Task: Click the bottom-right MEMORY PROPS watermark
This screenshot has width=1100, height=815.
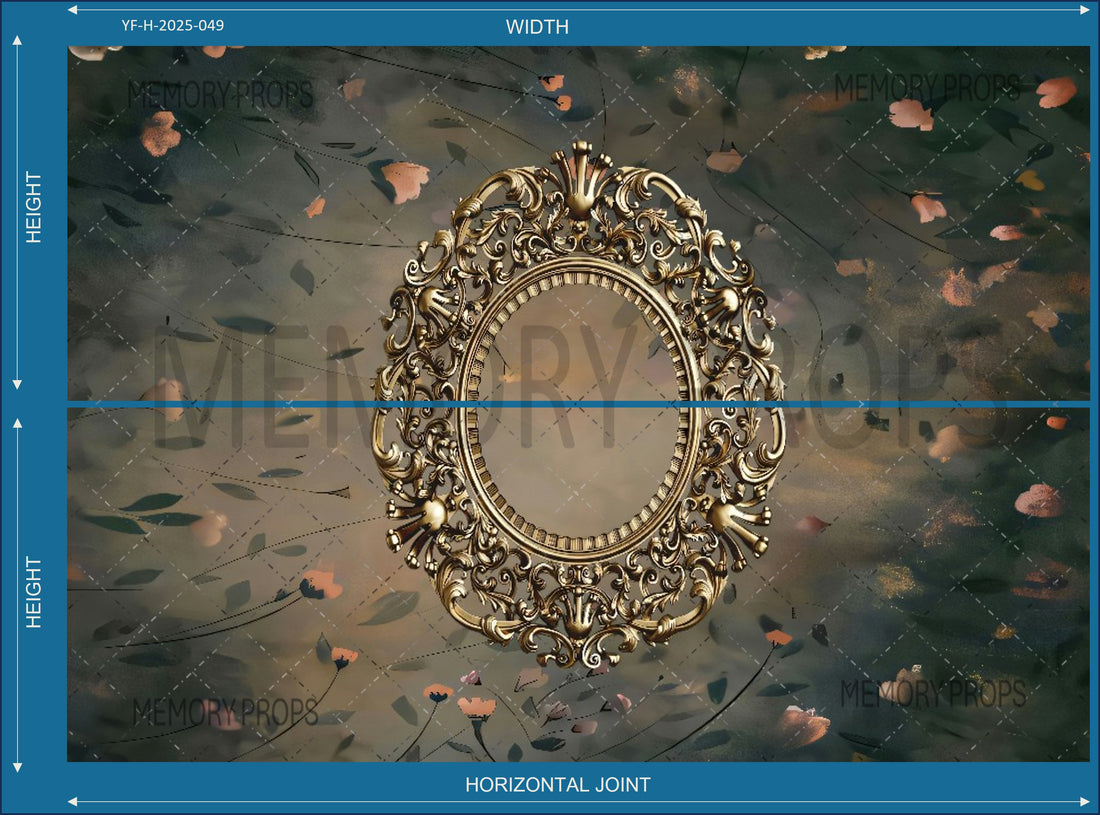Action: [x=932, y=693]
